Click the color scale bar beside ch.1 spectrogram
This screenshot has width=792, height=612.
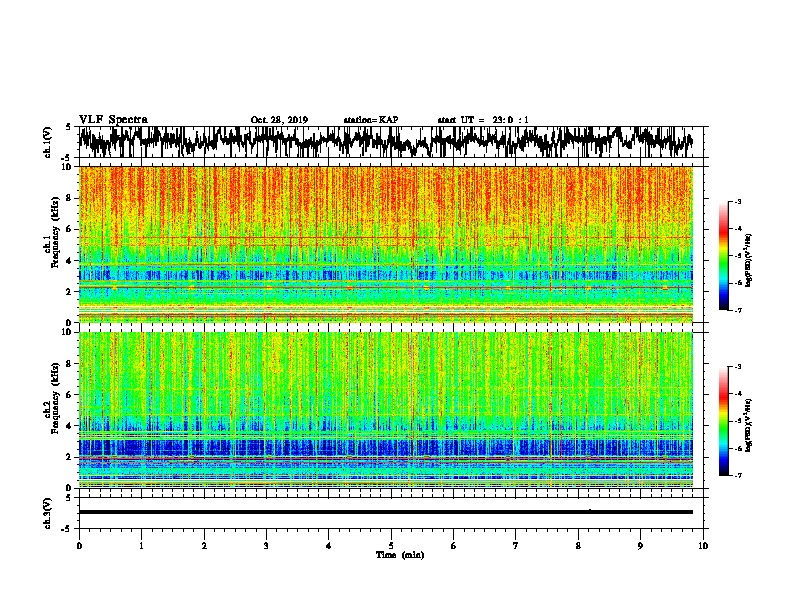(x=723, y=256)
